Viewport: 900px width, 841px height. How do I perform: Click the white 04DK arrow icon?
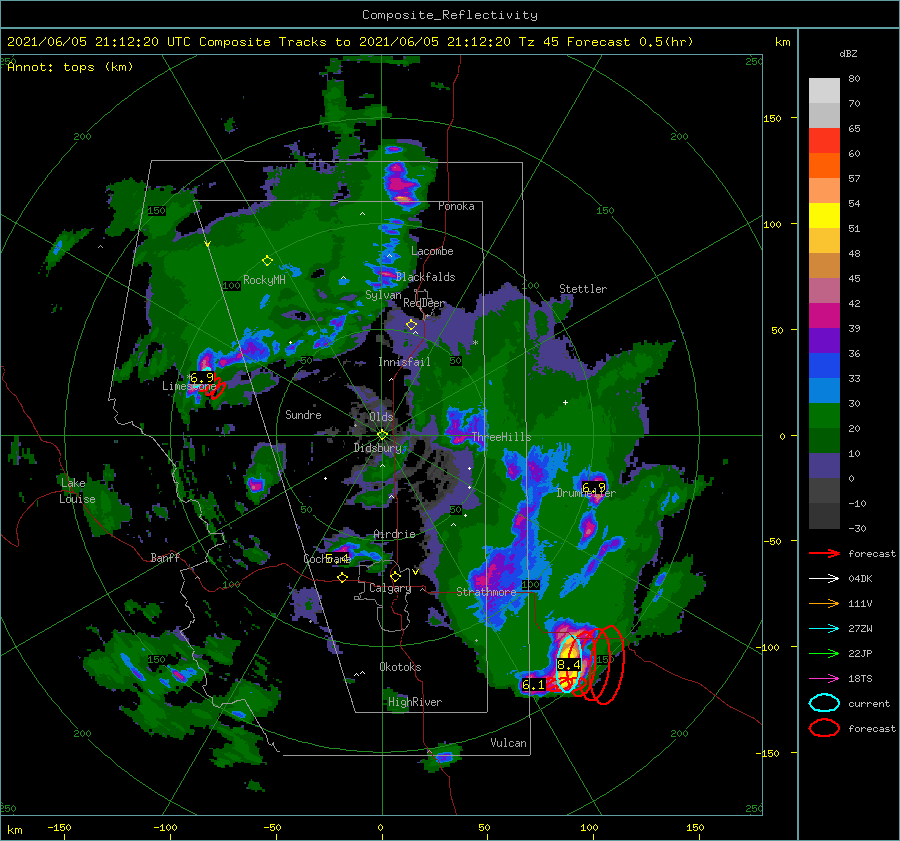pyautogui.click(x=824, y=579)
